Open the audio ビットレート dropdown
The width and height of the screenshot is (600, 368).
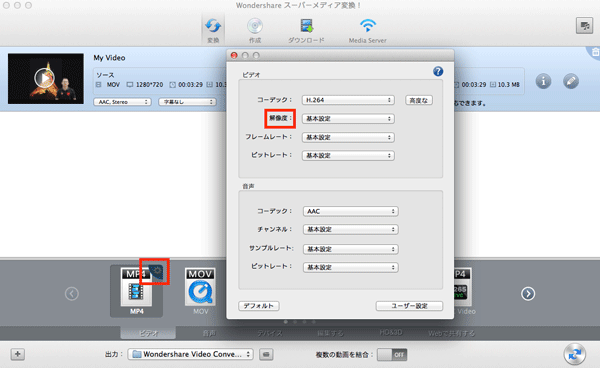point(351,267)
